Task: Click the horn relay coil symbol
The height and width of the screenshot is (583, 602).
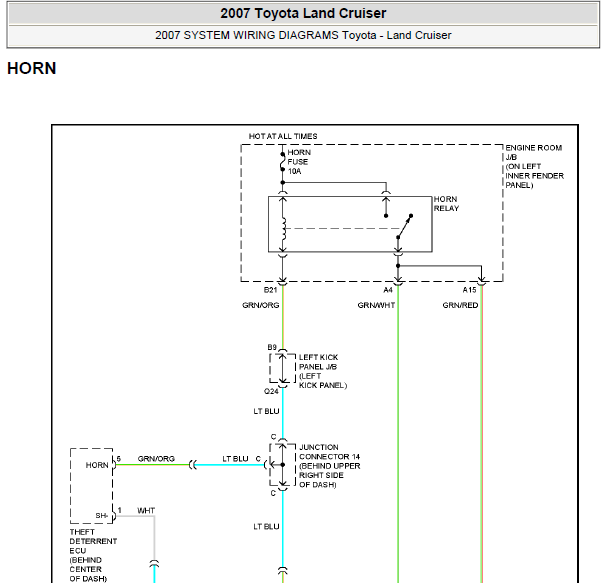Action: tap(283, 228)
